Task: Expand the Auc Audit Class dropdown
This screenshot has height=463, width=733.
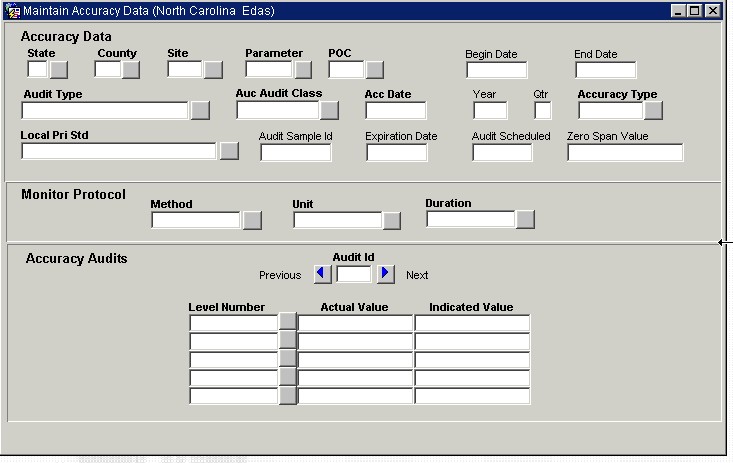Action: pos(329,111)
